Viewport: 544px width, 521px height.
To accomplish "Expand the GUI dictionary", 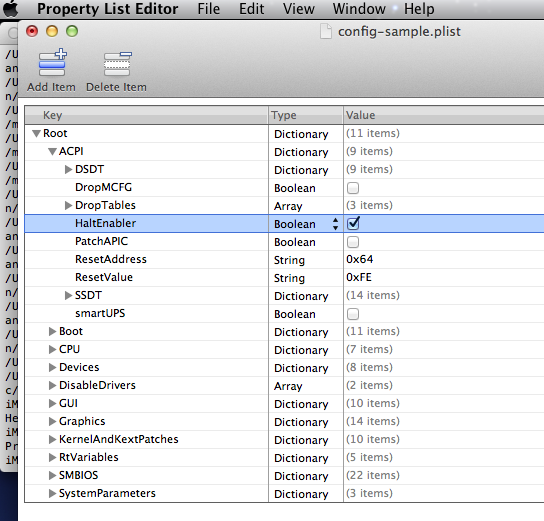I will point(52,403).
